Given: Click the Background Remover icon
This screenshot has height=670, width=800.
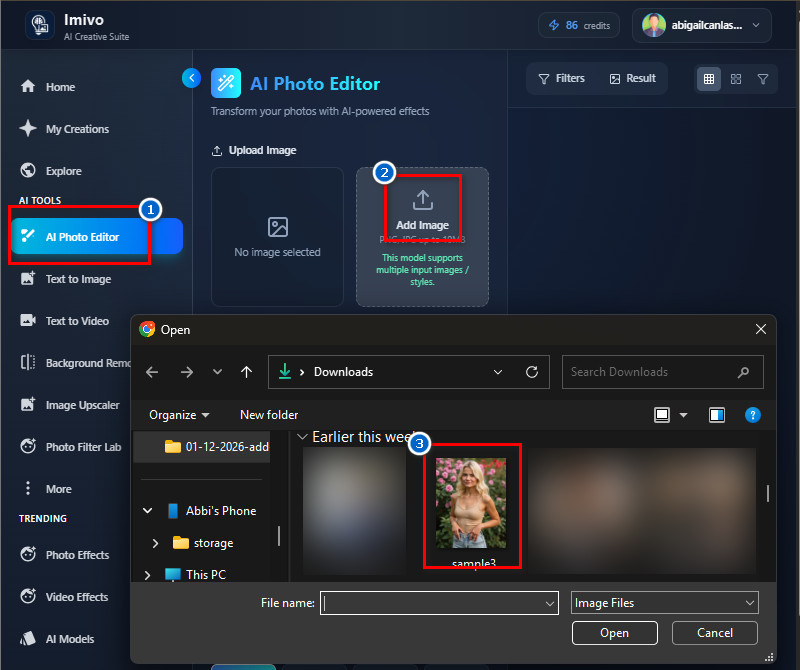Looking at the screenshot, I should 28,362.
